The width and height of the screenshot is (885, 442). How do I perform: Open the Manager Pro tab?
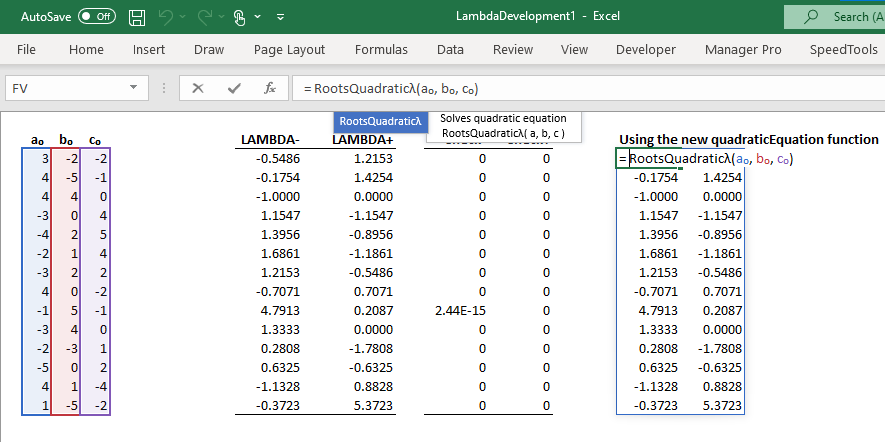click(743, 50)
